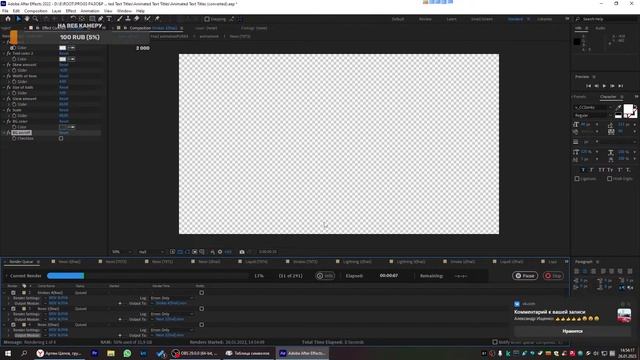Open viewer magnification 50% dropdown
The height and width of the screenshot is (360, 640).
click(122, 252)
